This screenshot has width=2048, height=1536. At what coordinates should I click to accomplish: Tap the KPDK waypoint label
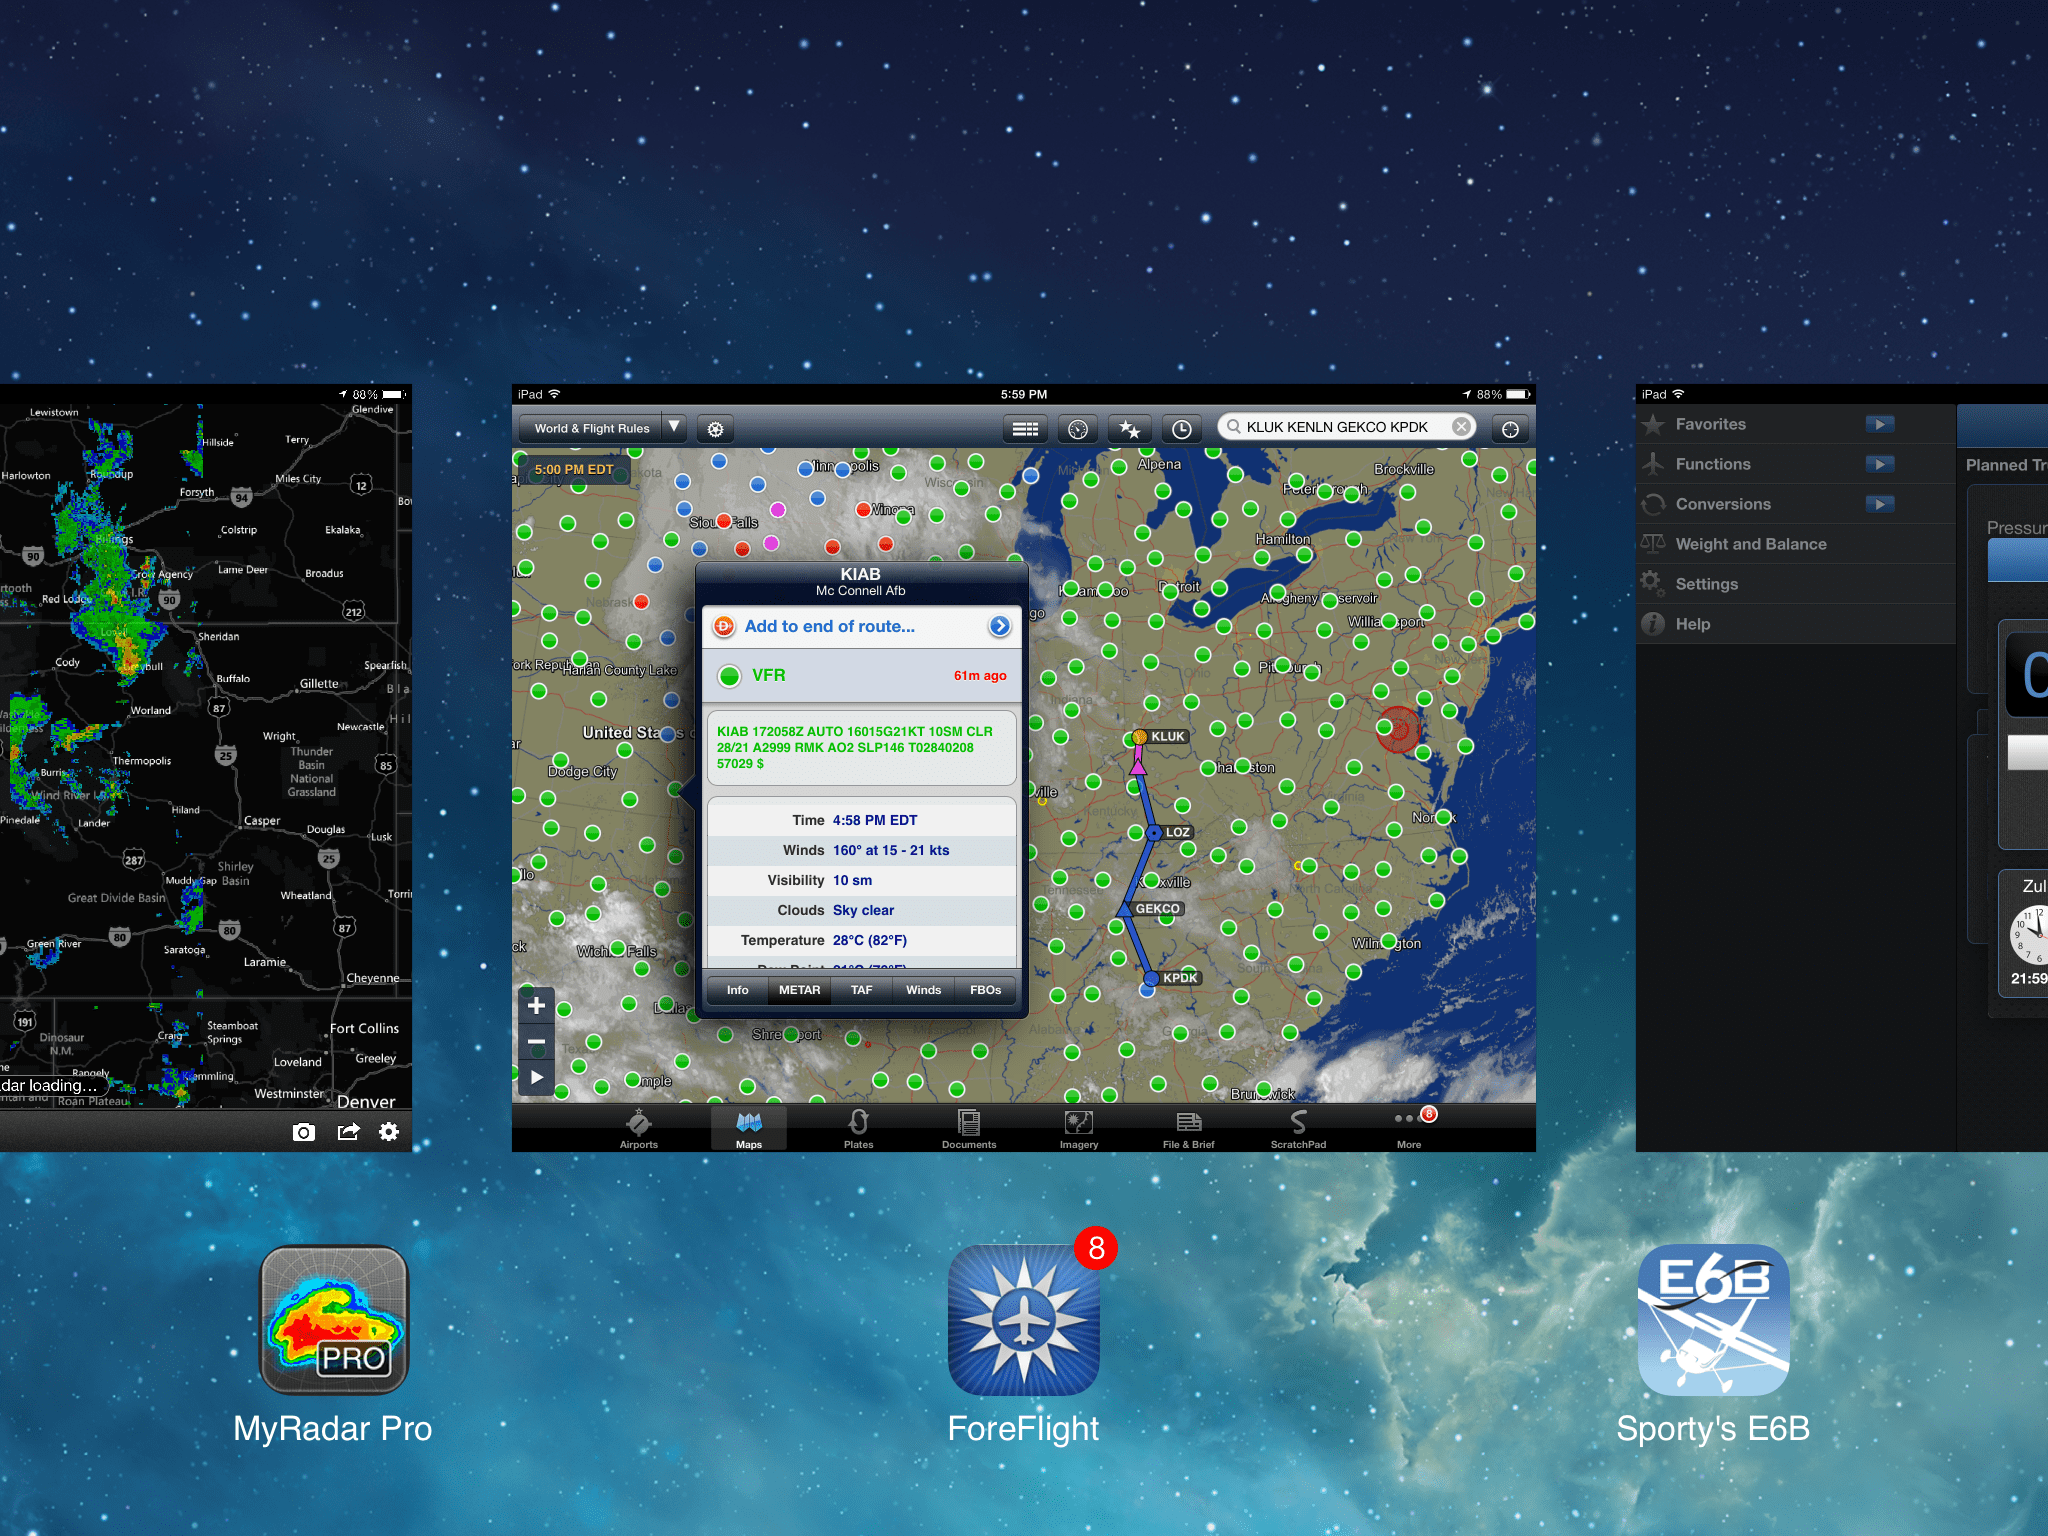point(1179,978)
